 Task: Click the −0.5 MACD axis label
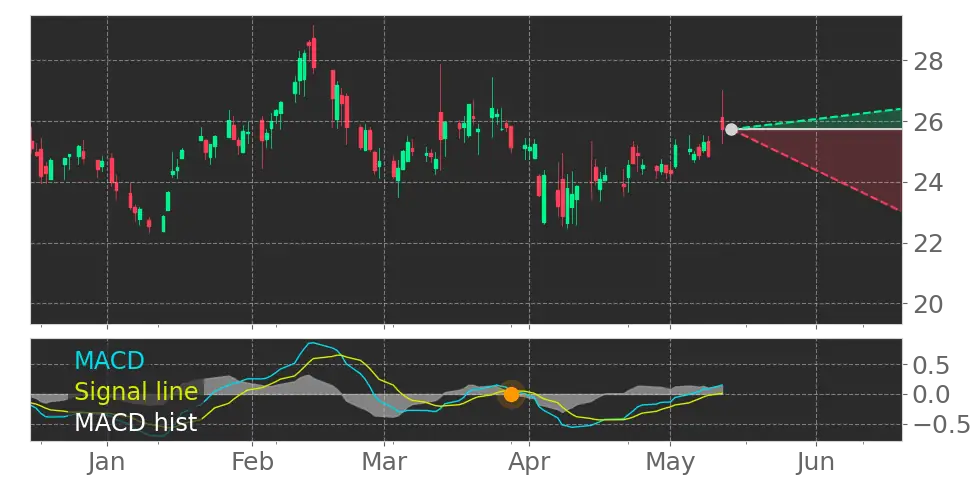[x=940, y=425]
